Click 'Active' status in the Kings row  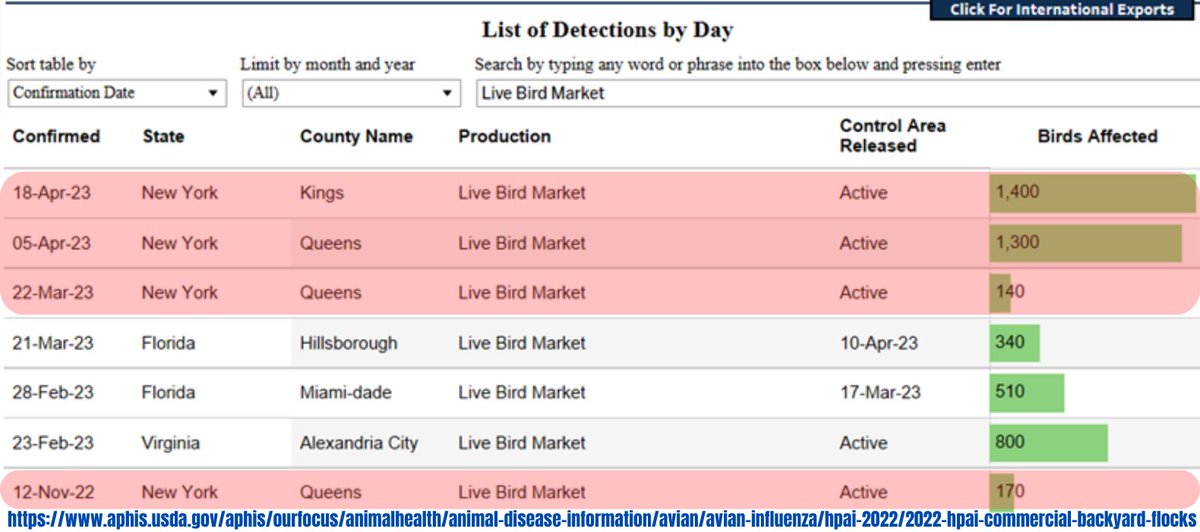863,192
